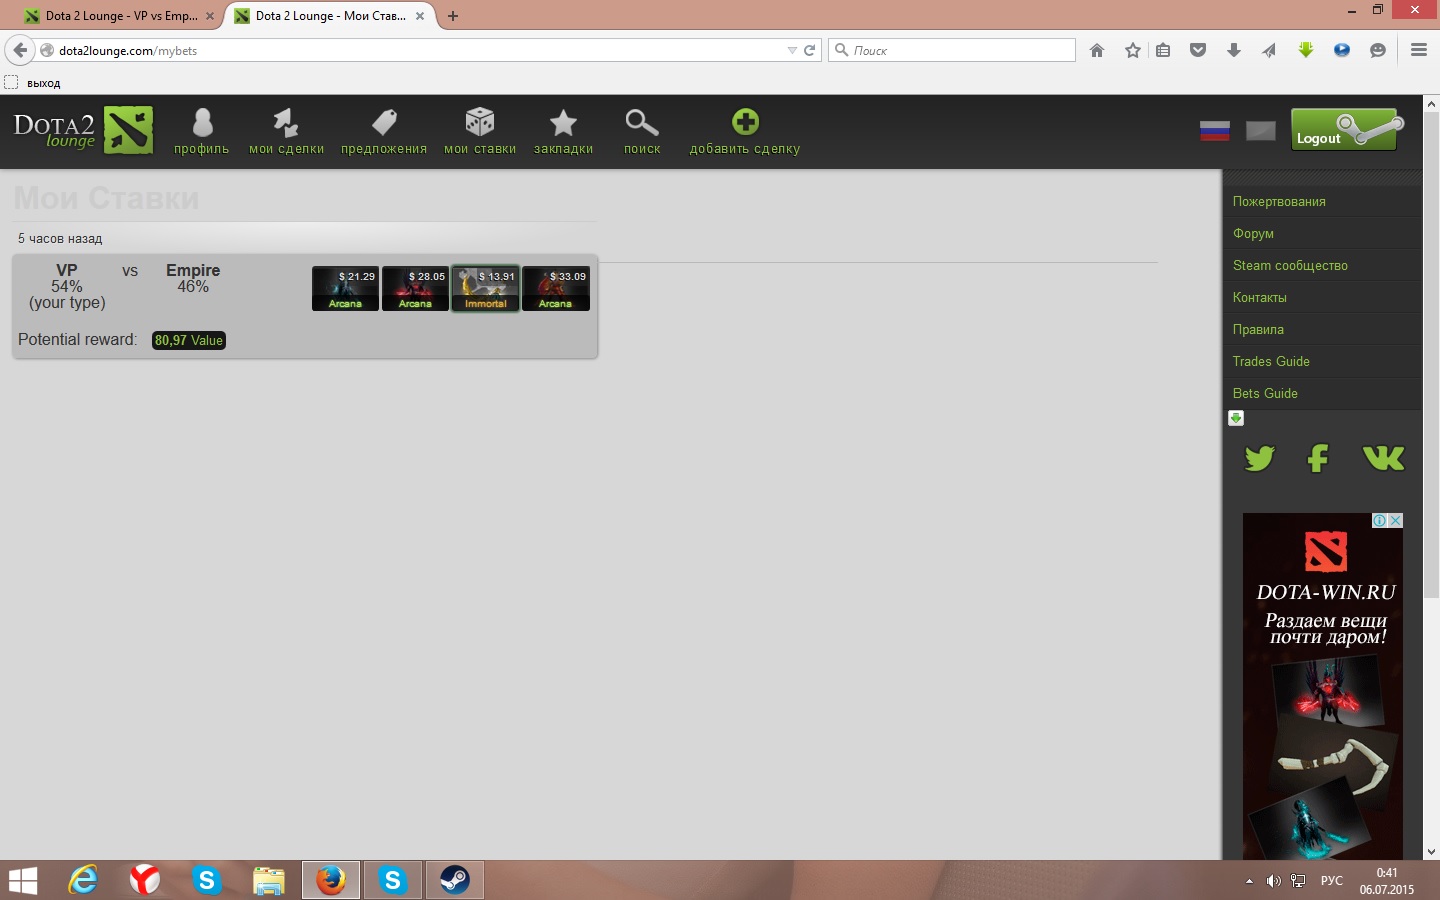Open the URL bar history dropdown
1440x900 pixels.
[x=792, y=50]
